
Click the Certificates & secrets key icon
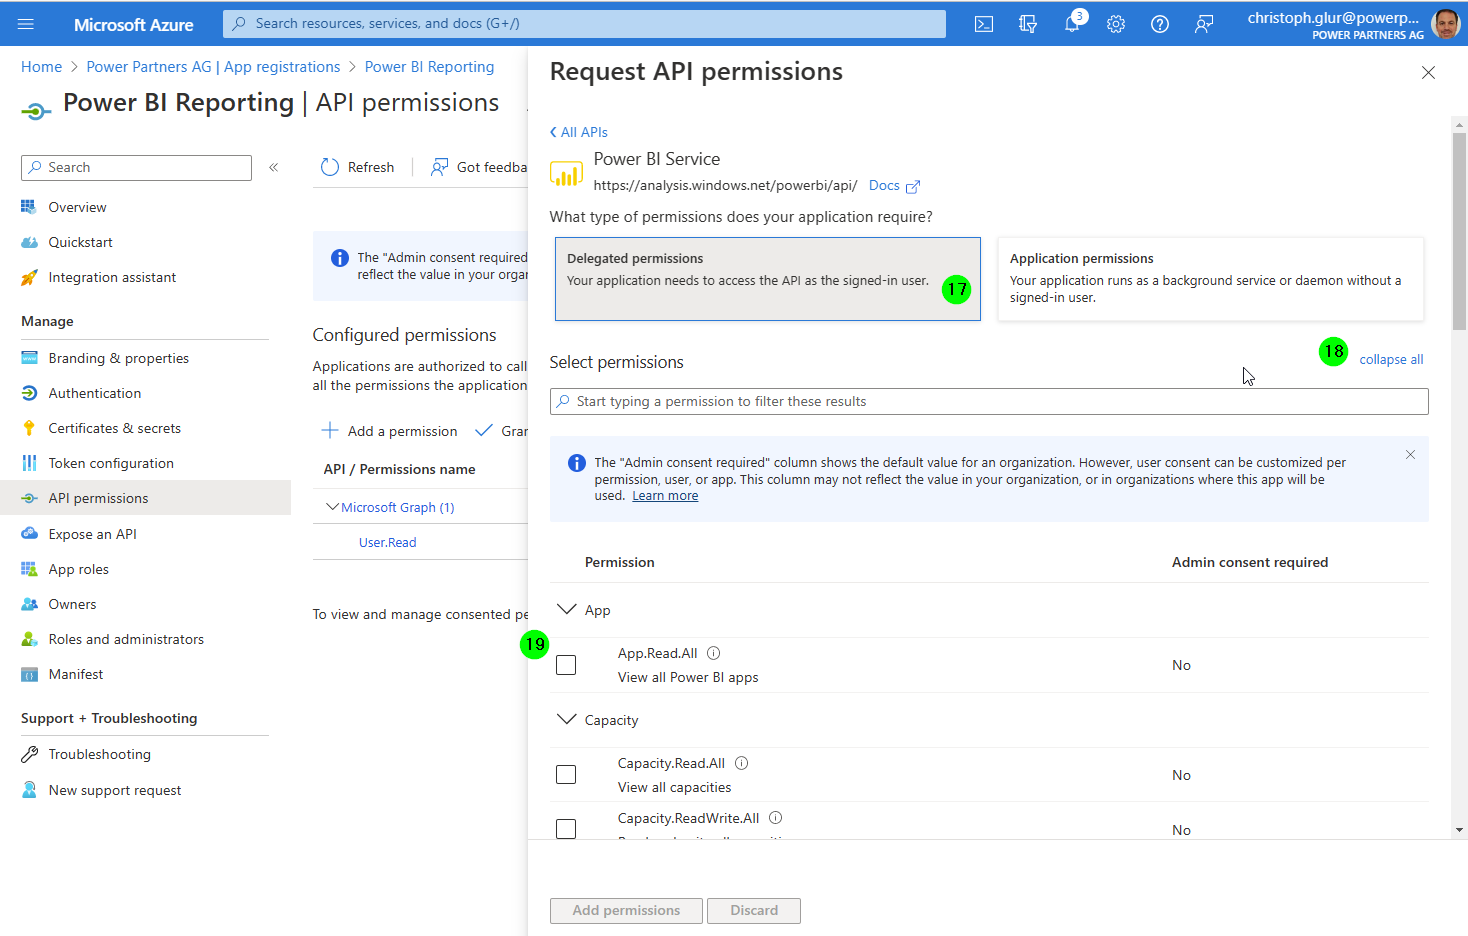(x=29, y=428)
